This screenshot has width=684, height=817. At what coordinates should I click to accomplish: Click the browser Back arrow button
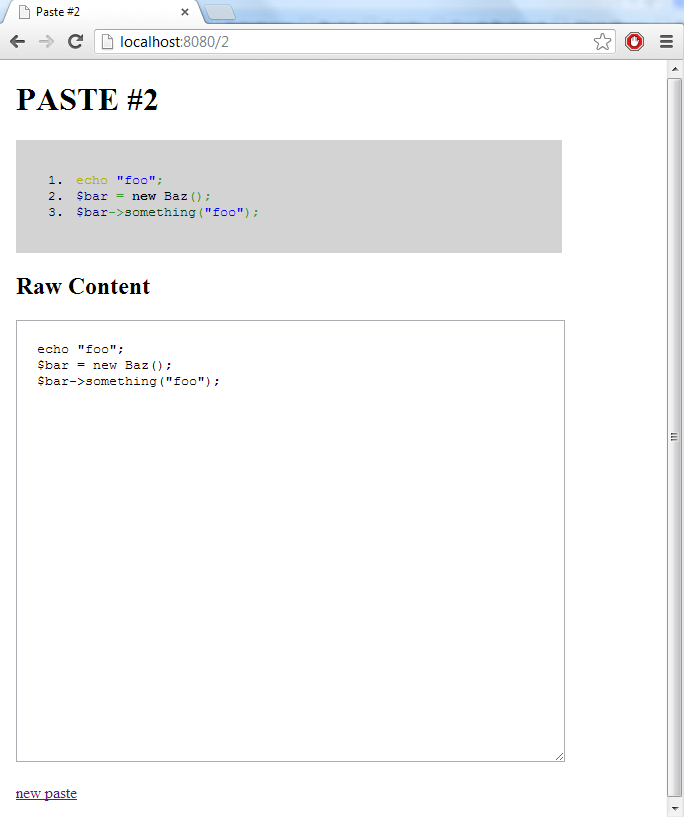tap(17, 41)
